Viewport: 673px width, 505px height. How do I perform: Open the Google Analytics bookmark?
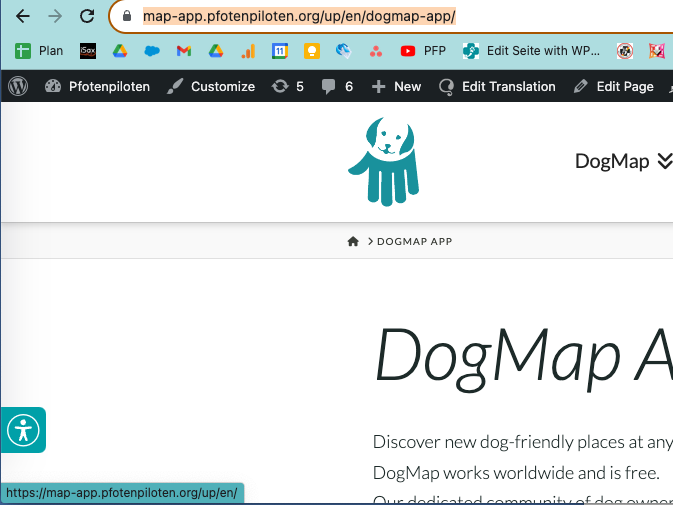[248, 51]
